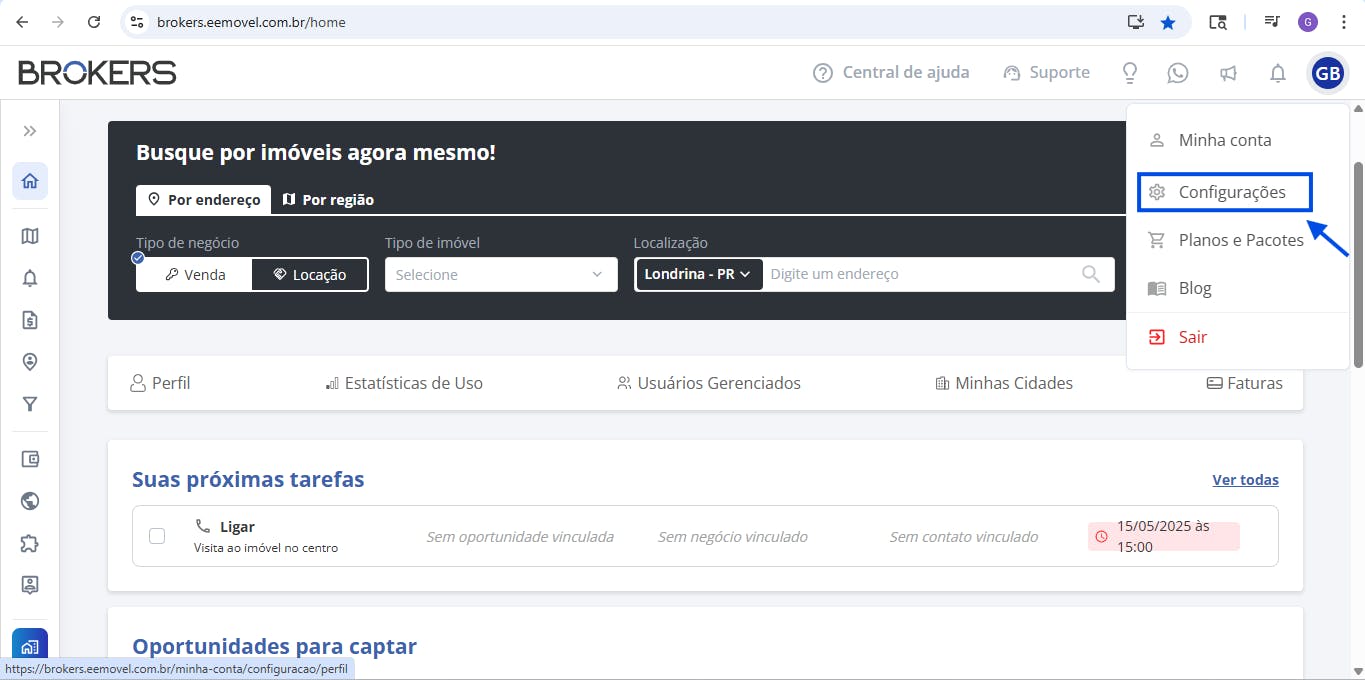The height and width of the screenshot is (680, 1365).
Task: Expand the left sidebar with double chevron
Action: tap(30, 131)
